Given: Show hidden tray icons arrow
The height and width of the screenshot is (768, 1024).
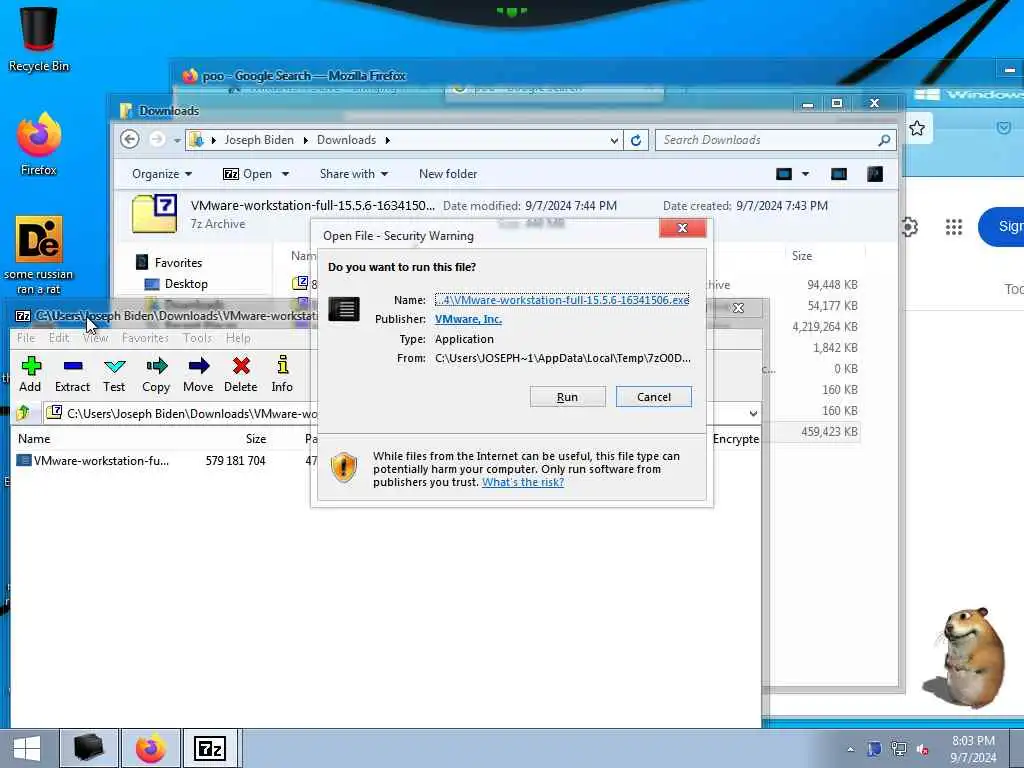Looking at the screenshot, I should (x=850, y=750).
